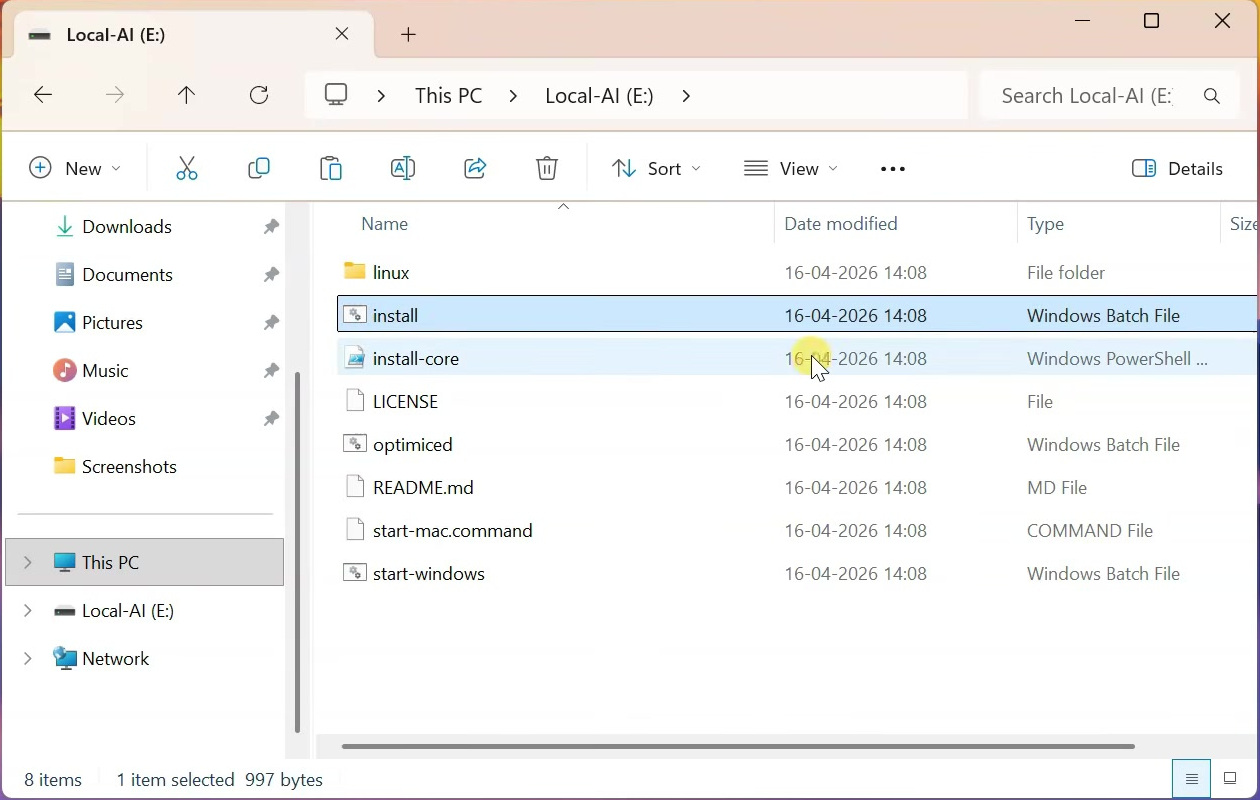The height and width of the screenshot is (800, 1260).
Task: Click chevron after Local-AI (E:) in address bar
Action: click(x=686, y=96)
